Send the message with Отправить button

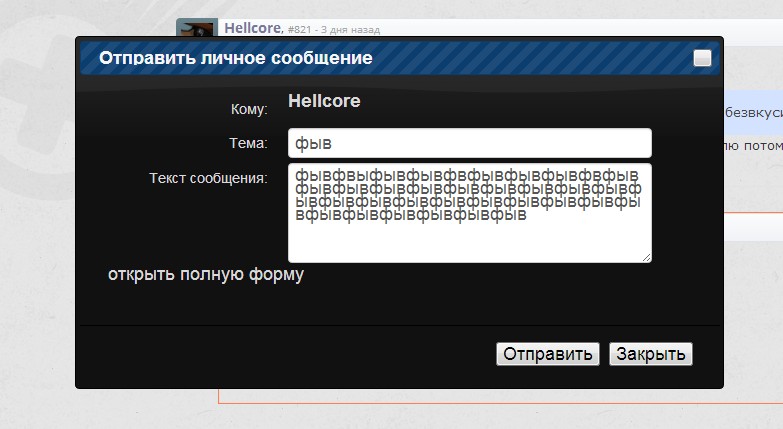tap(548, 354)
